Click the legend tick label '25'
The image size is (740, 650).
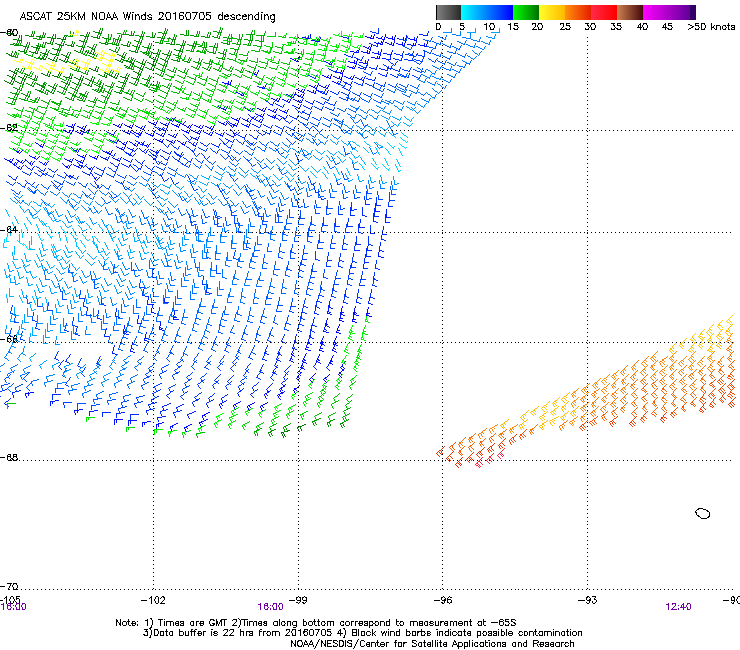pos(565,27)
